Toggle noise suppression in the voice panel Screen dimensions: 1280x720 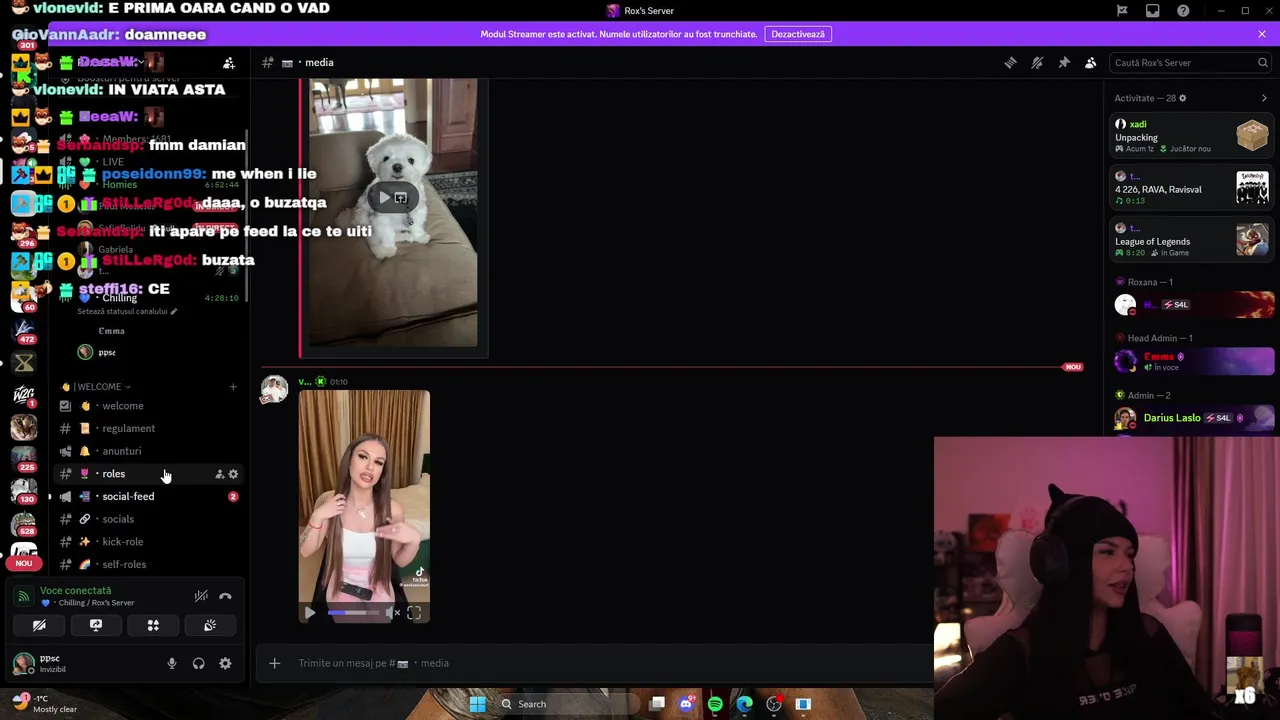click(201, 596)
